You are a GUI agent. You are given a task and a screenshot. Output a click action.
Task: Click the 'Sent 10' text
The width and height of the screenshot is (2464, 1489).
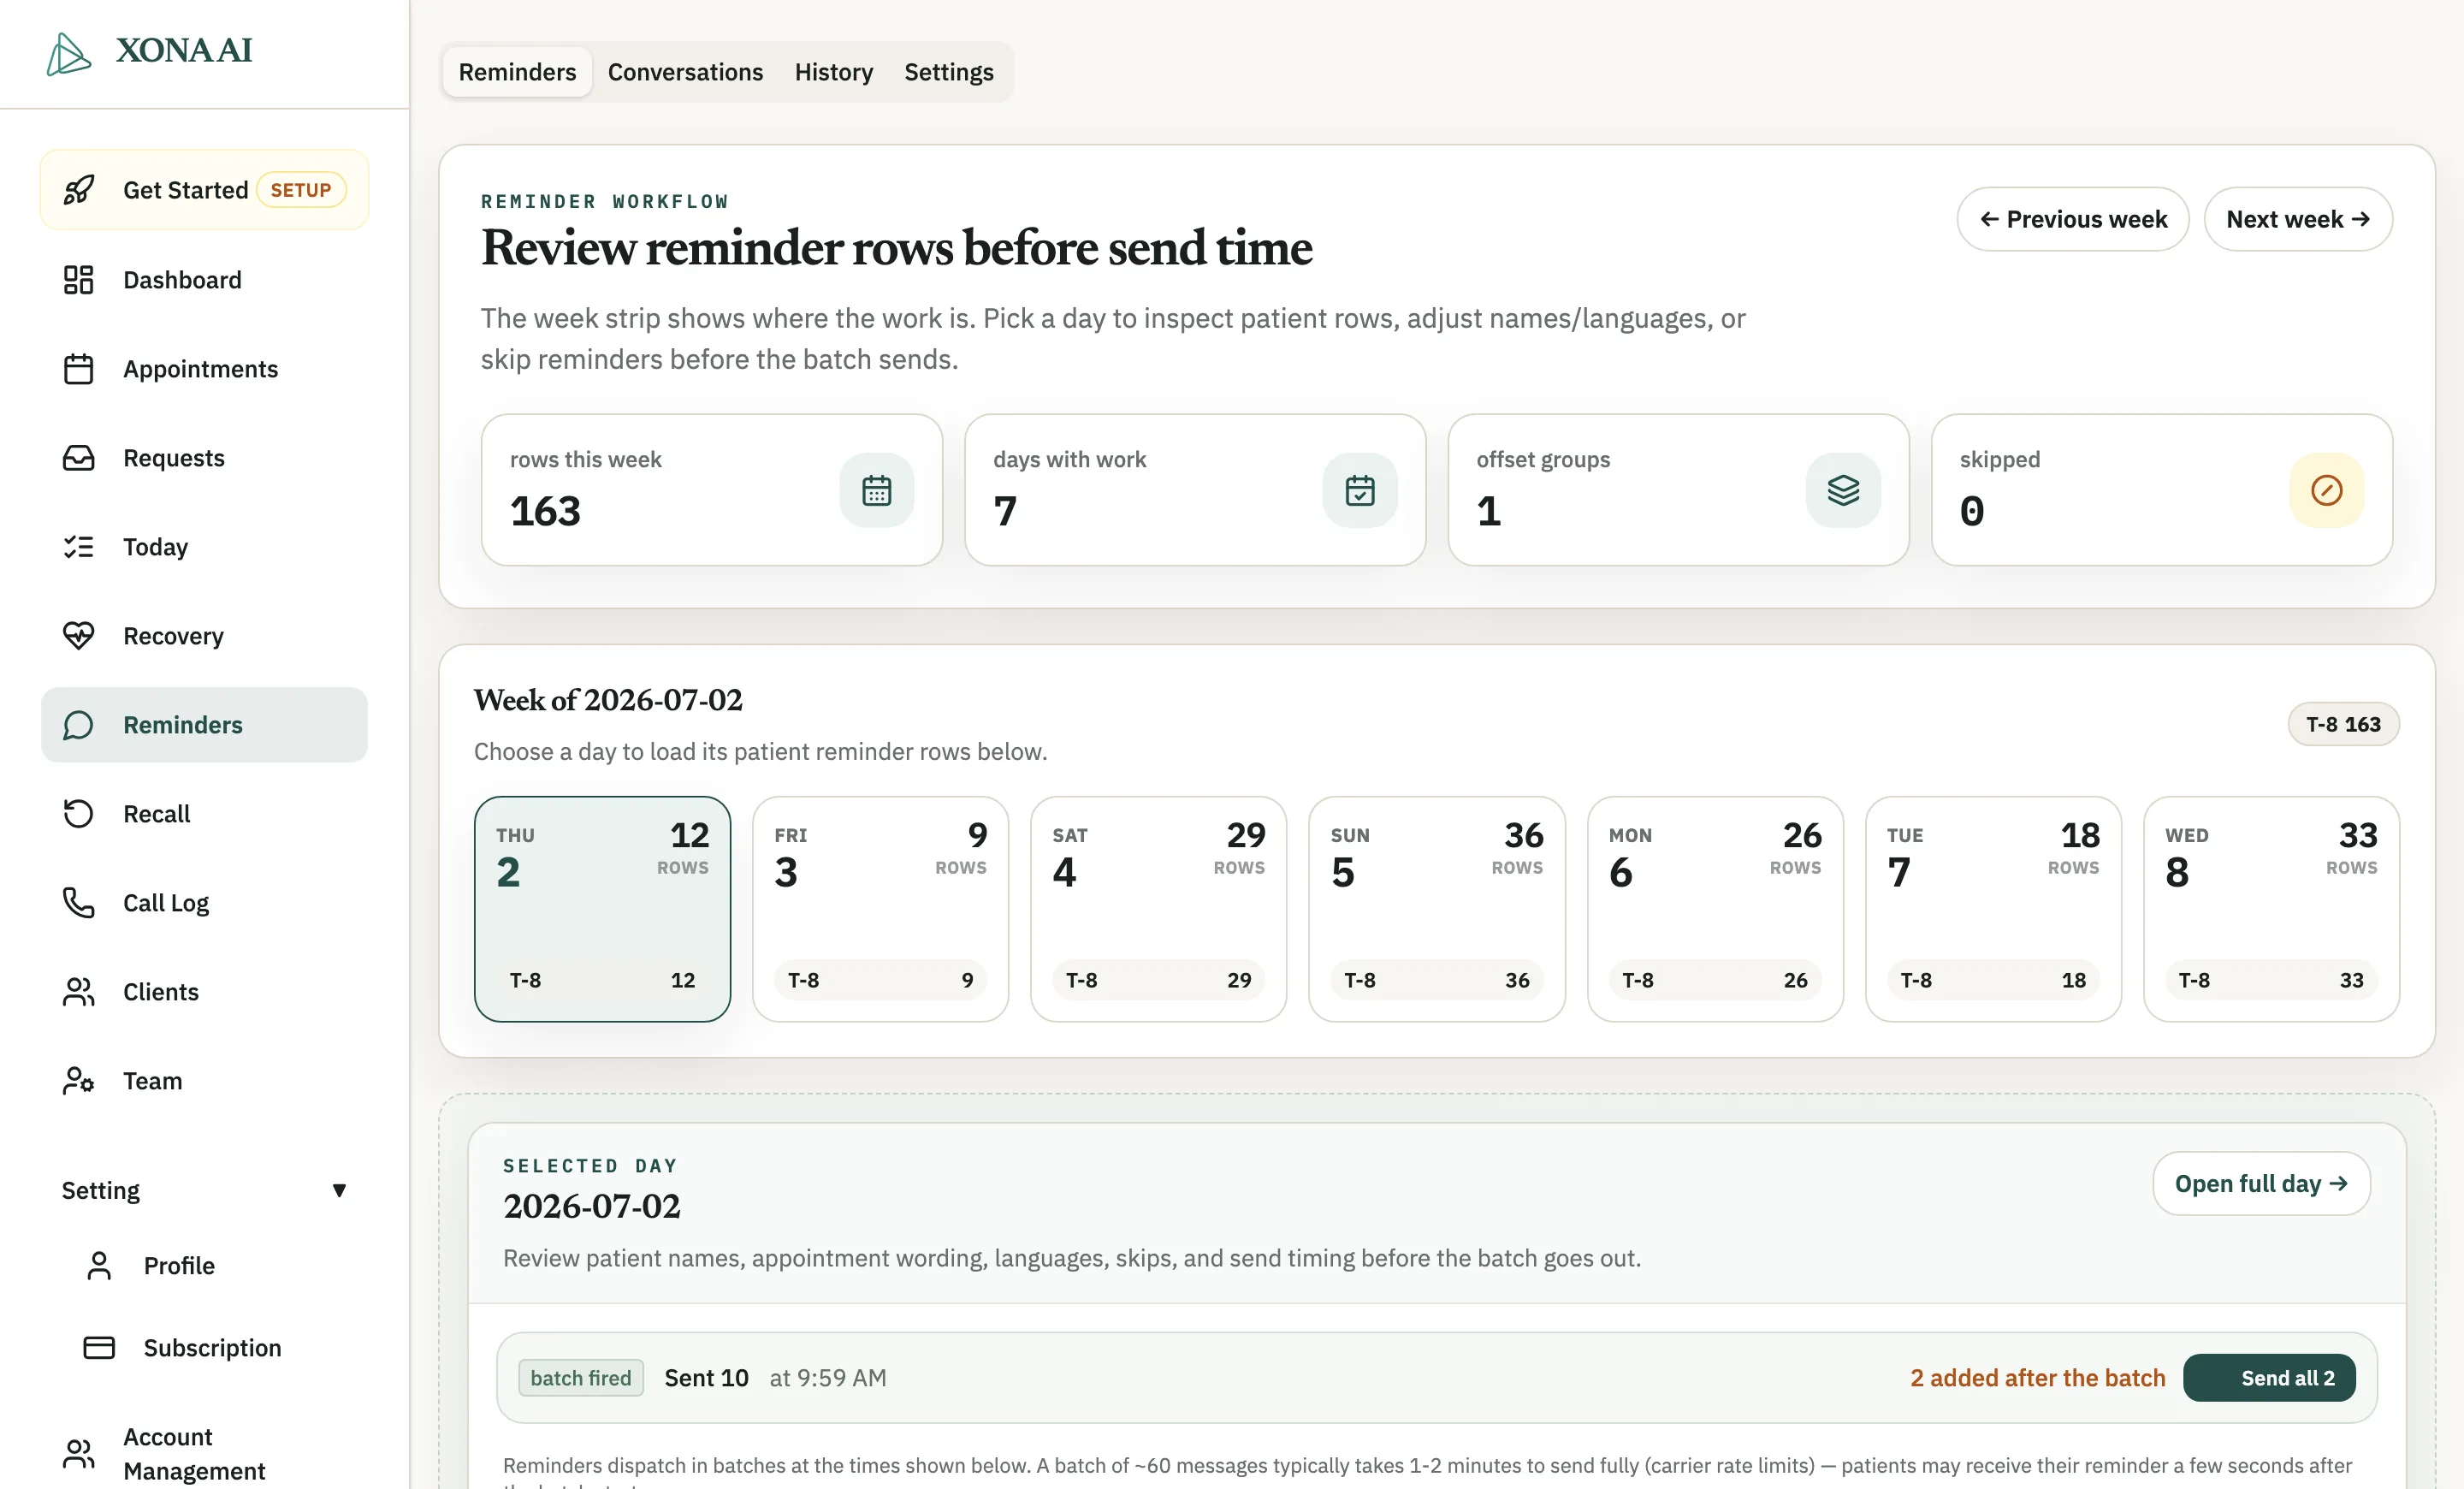tap(706, 1378)
